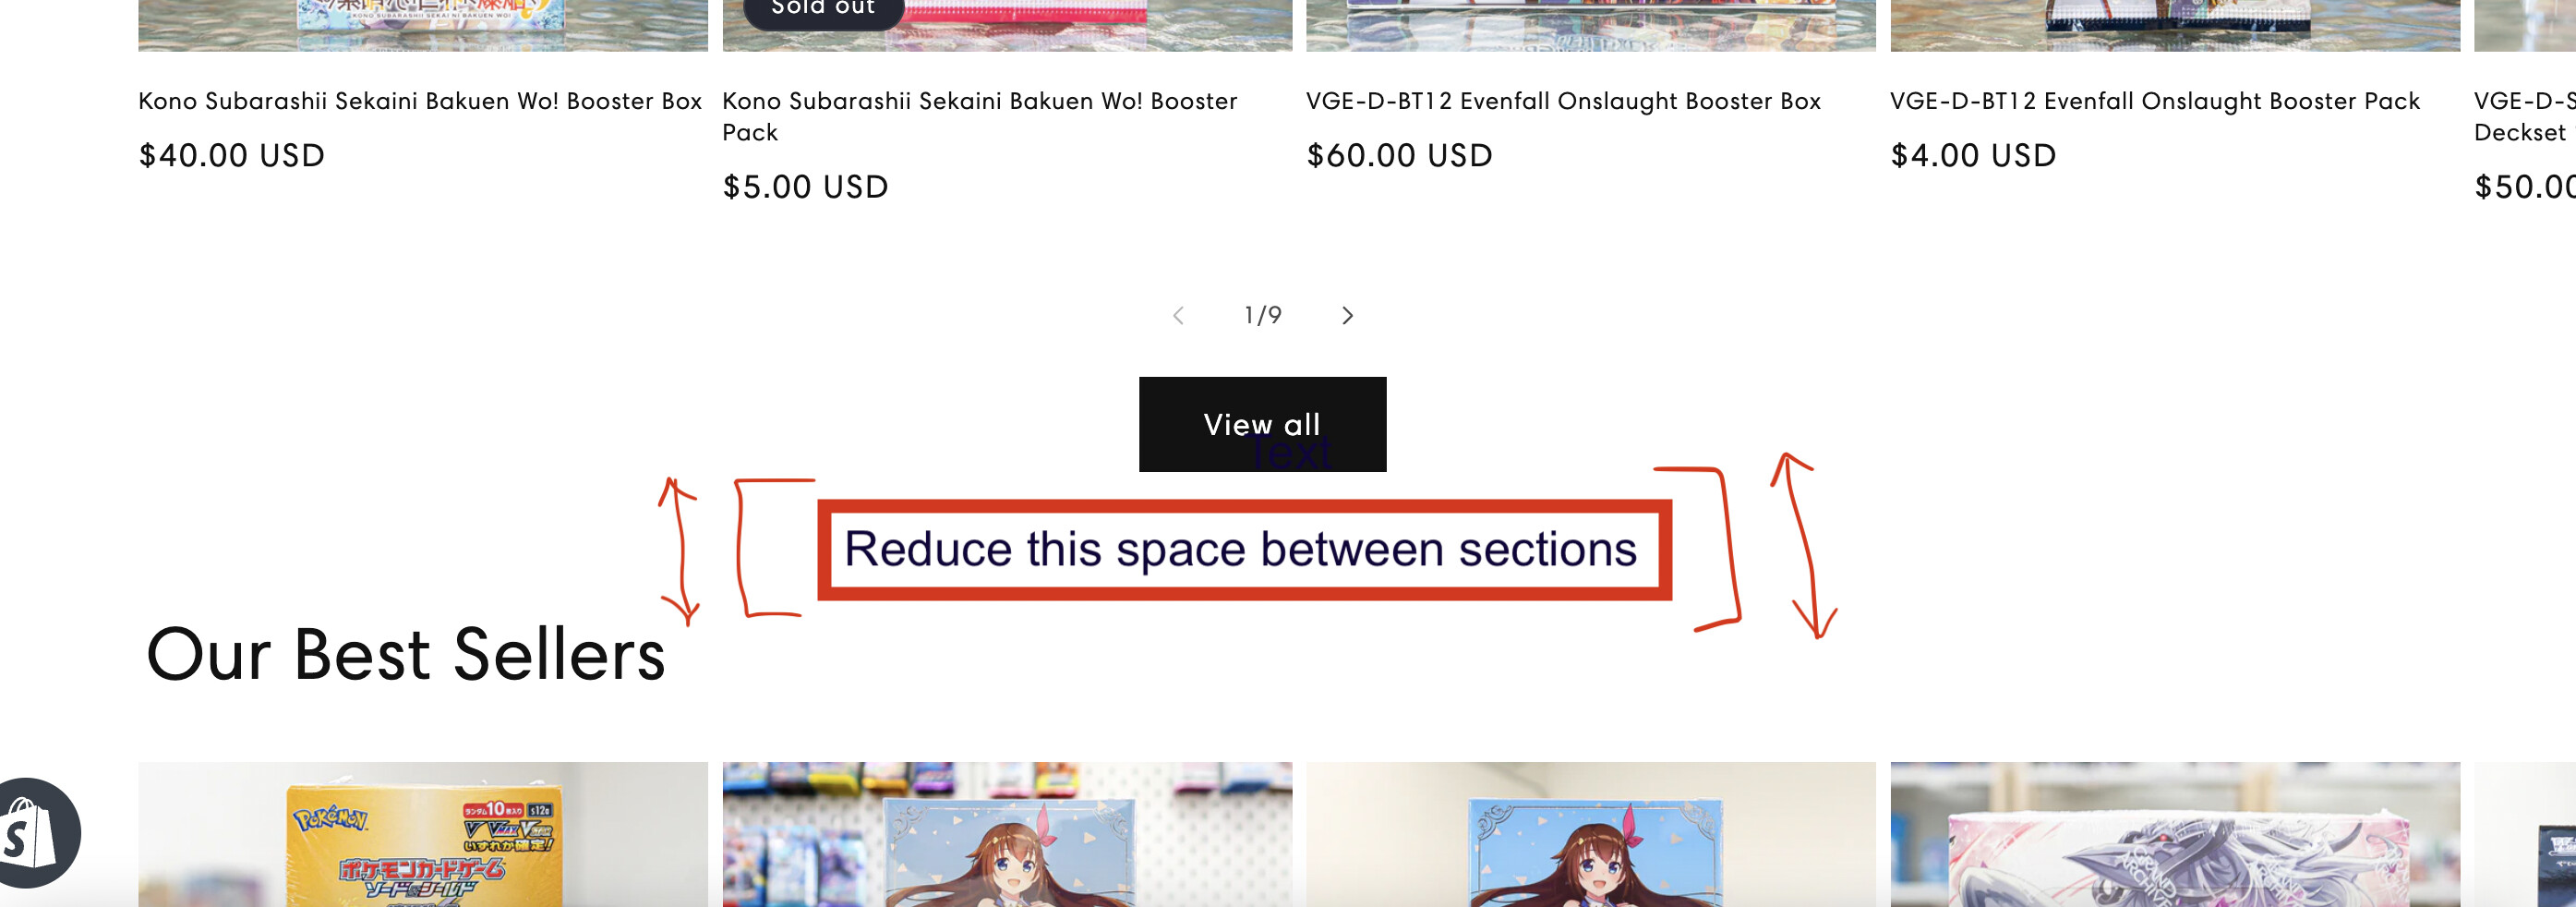Screen dimensions: 2576x907
Task: Select the Pokemon yellow box thumbnail
Action: coord(423,835)
